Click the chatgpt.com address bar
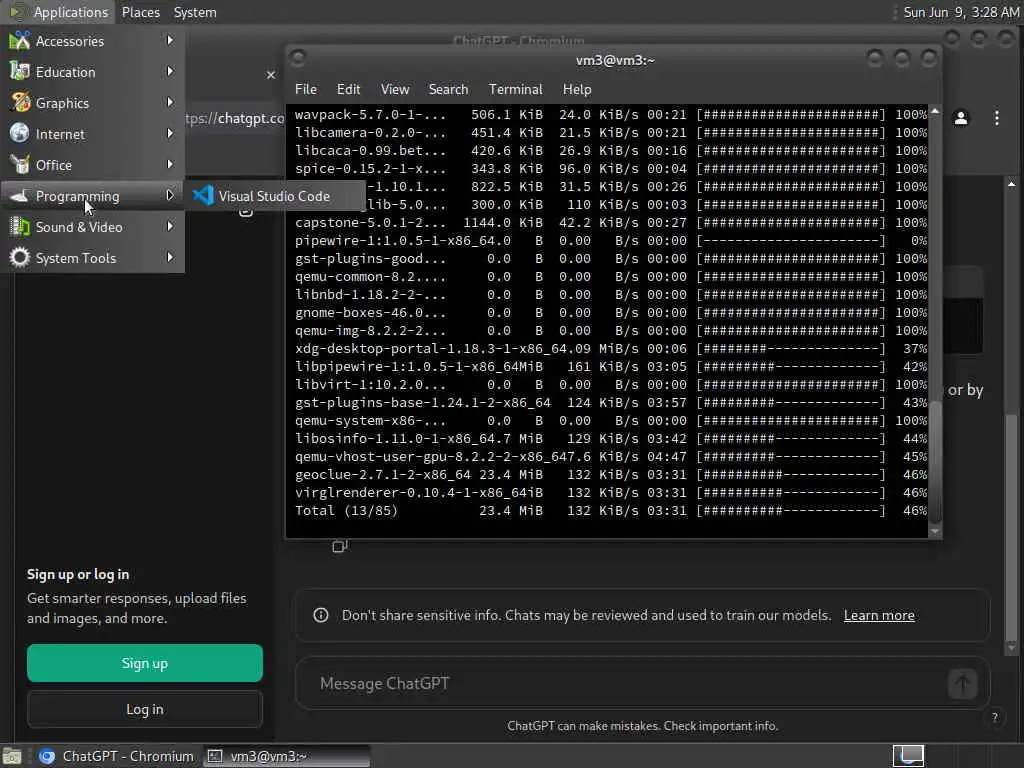 point(234,118)
